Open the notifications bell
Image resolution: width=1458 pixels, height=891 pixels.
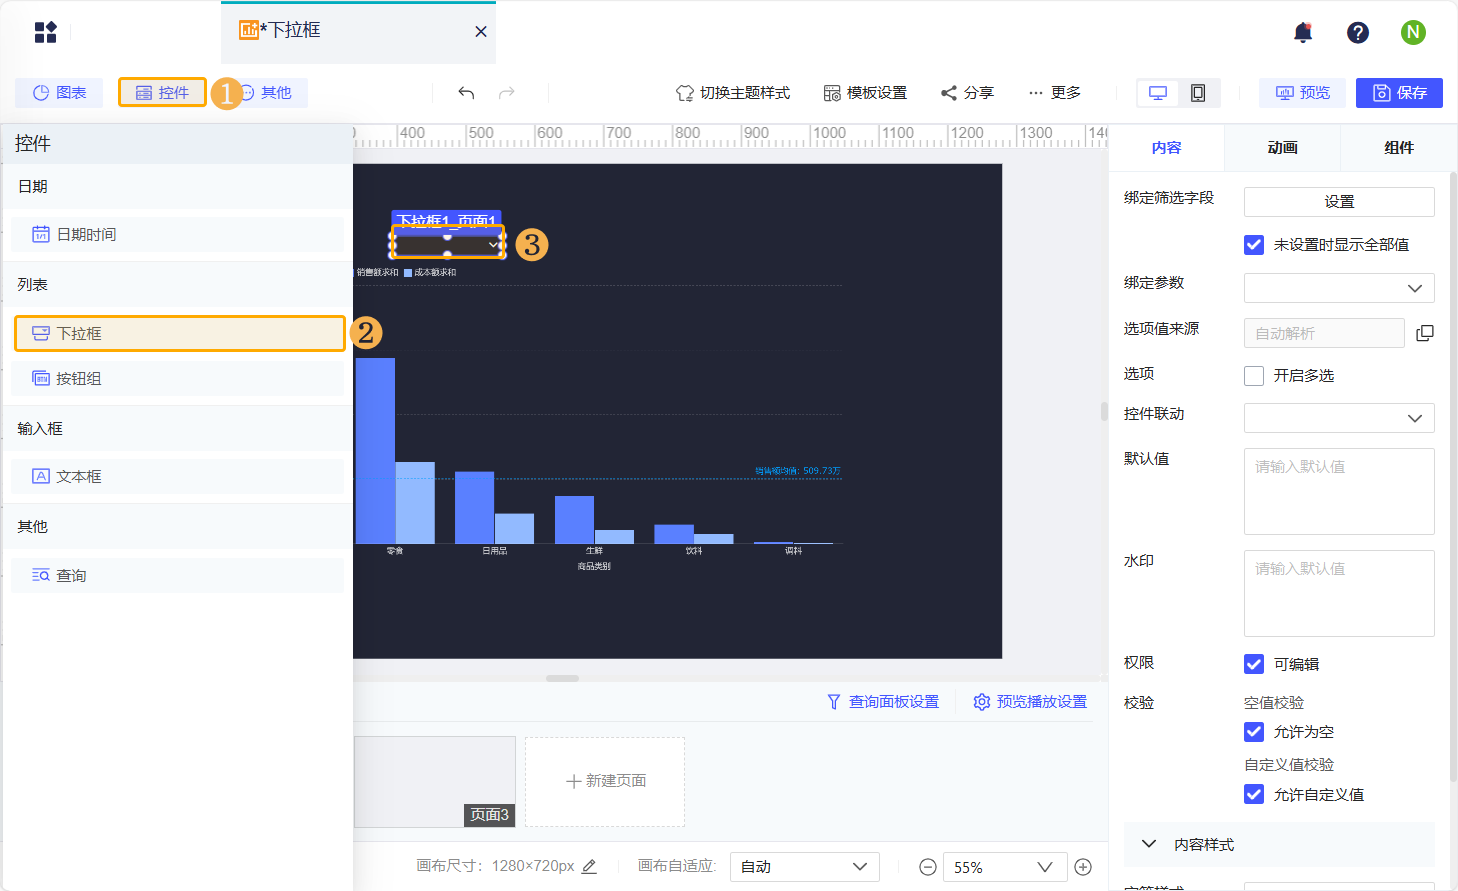coord(1303,32)
